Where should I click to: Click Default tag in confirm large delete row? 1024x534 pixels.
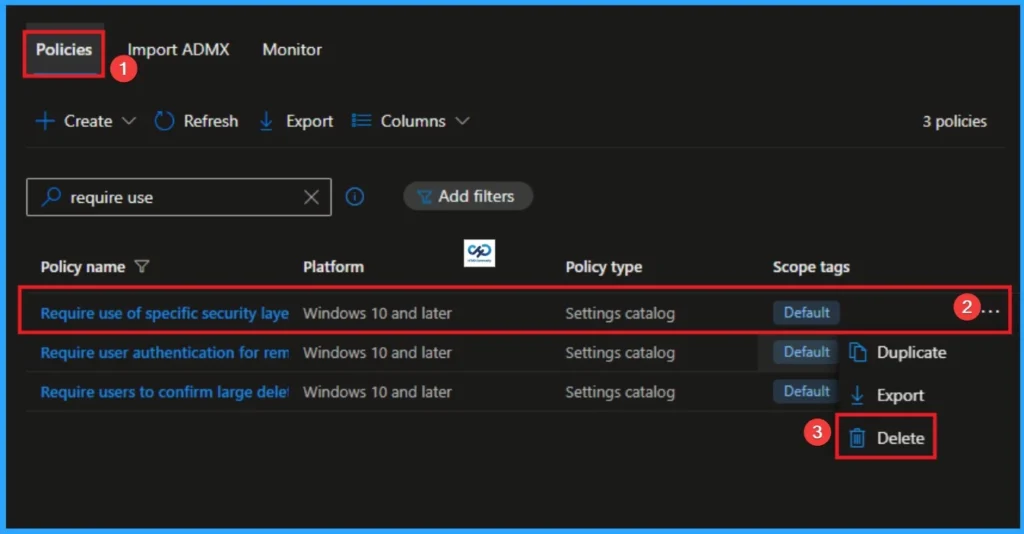coord(807,391)
